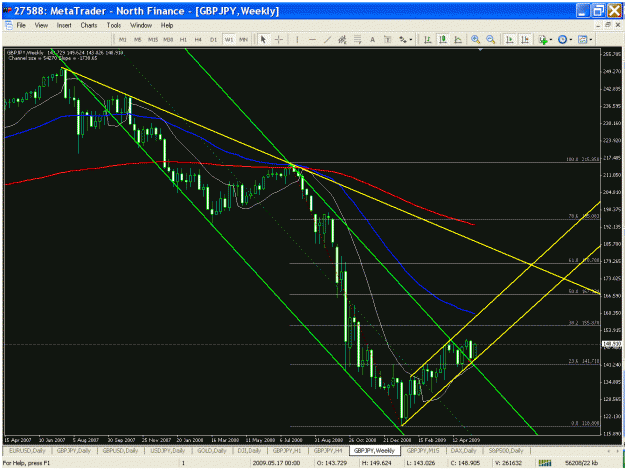Click the 2009.05.17 00:00 status date
The width and height of the screenshot is (625, 470).
click(276, 463)
